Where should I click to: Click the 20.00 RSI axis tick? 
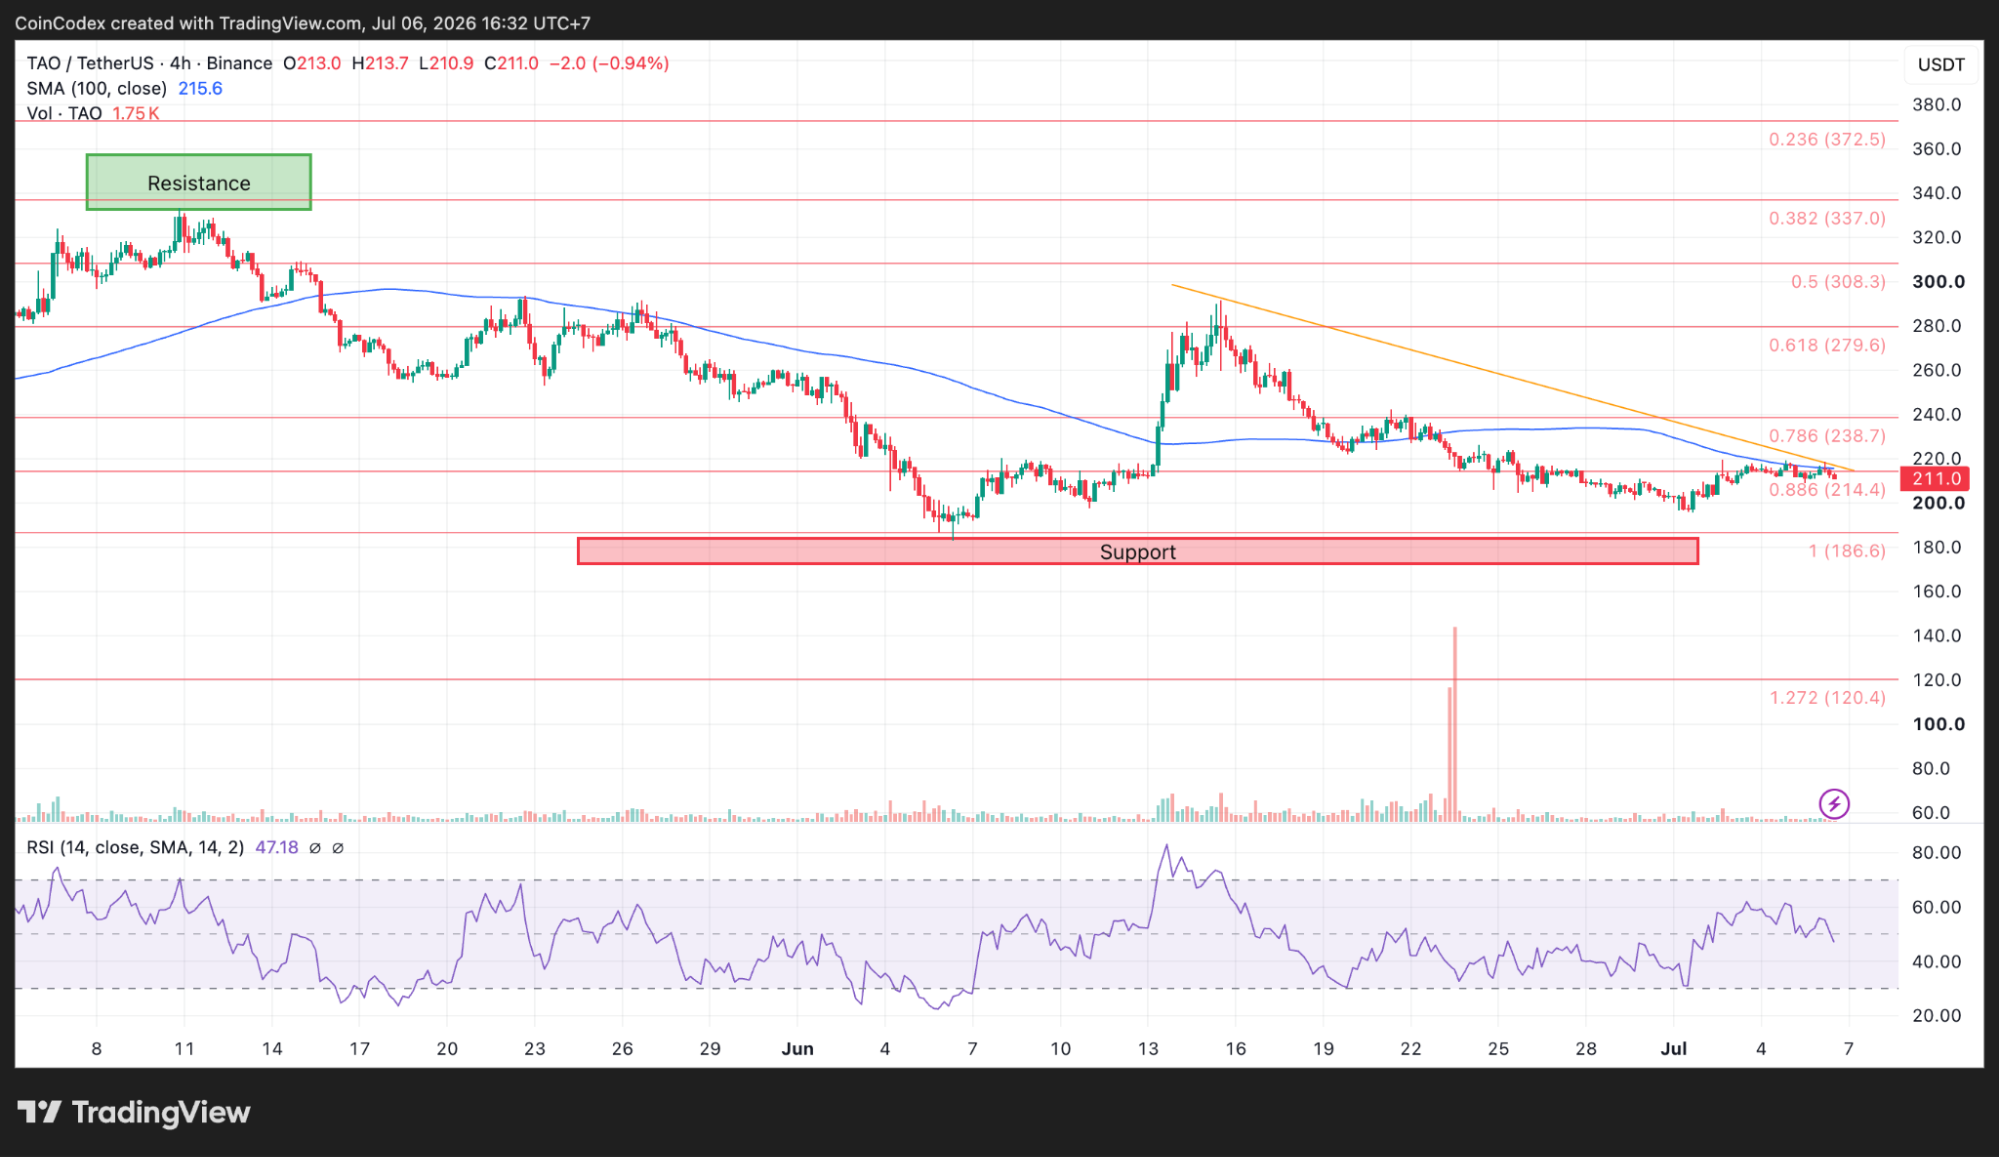coord(1937,1015)
